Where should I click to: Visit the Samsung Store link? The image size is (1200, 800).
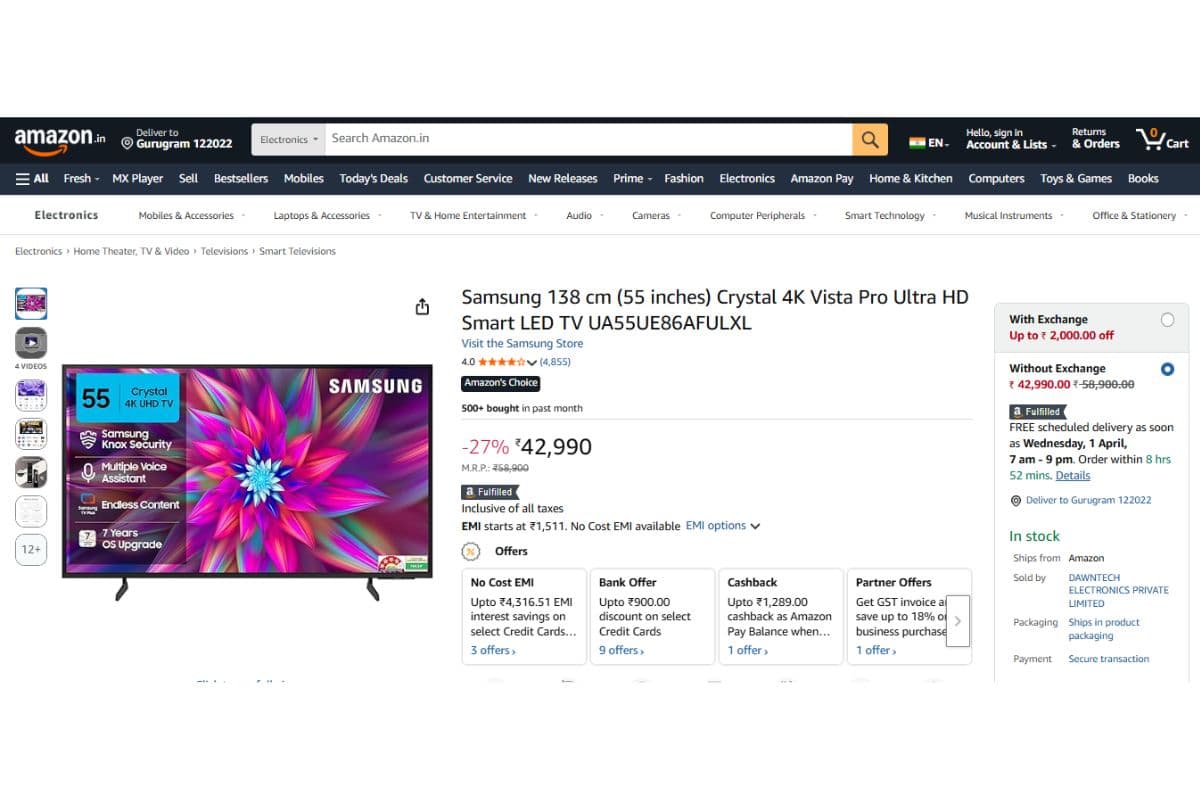click(x=522, y=344)
